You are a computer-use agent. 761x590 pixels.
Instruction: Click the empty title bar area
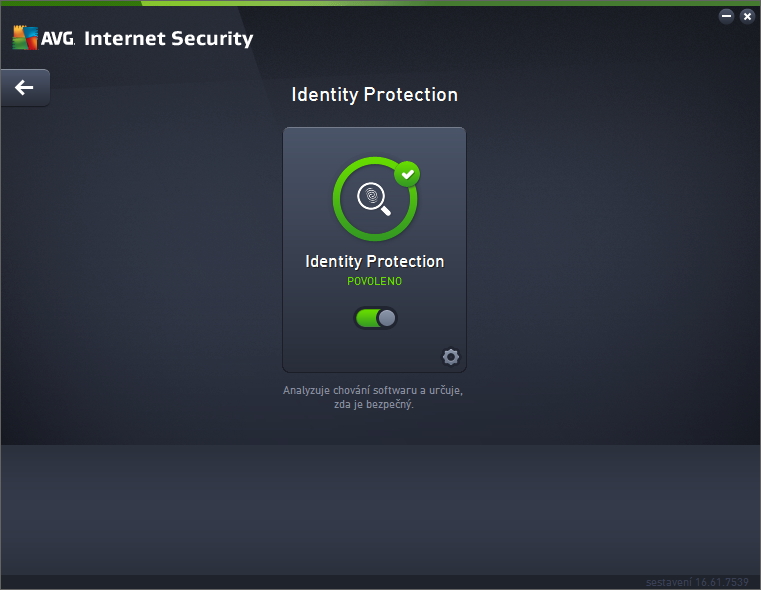point(500,38)
